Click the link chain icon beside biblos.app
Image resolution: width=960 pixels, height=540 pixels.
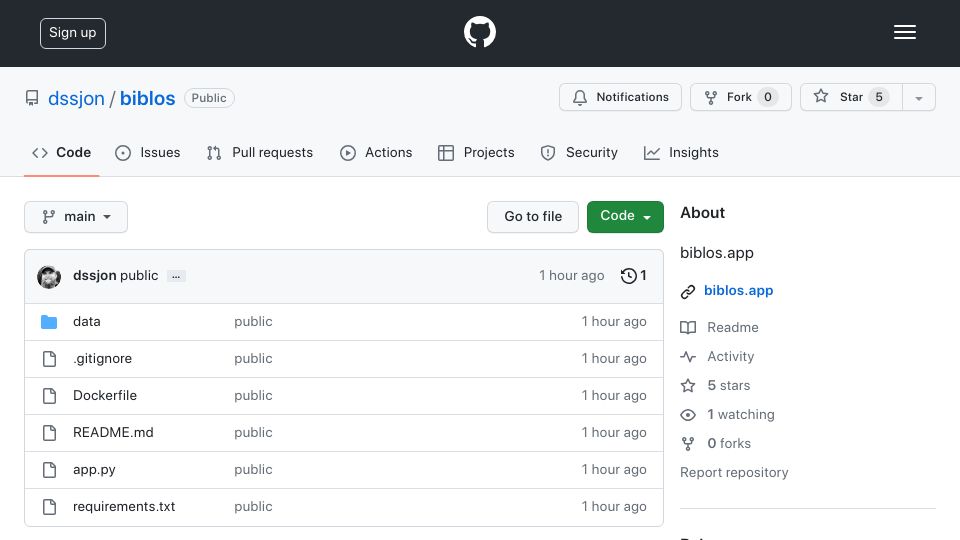688,292
